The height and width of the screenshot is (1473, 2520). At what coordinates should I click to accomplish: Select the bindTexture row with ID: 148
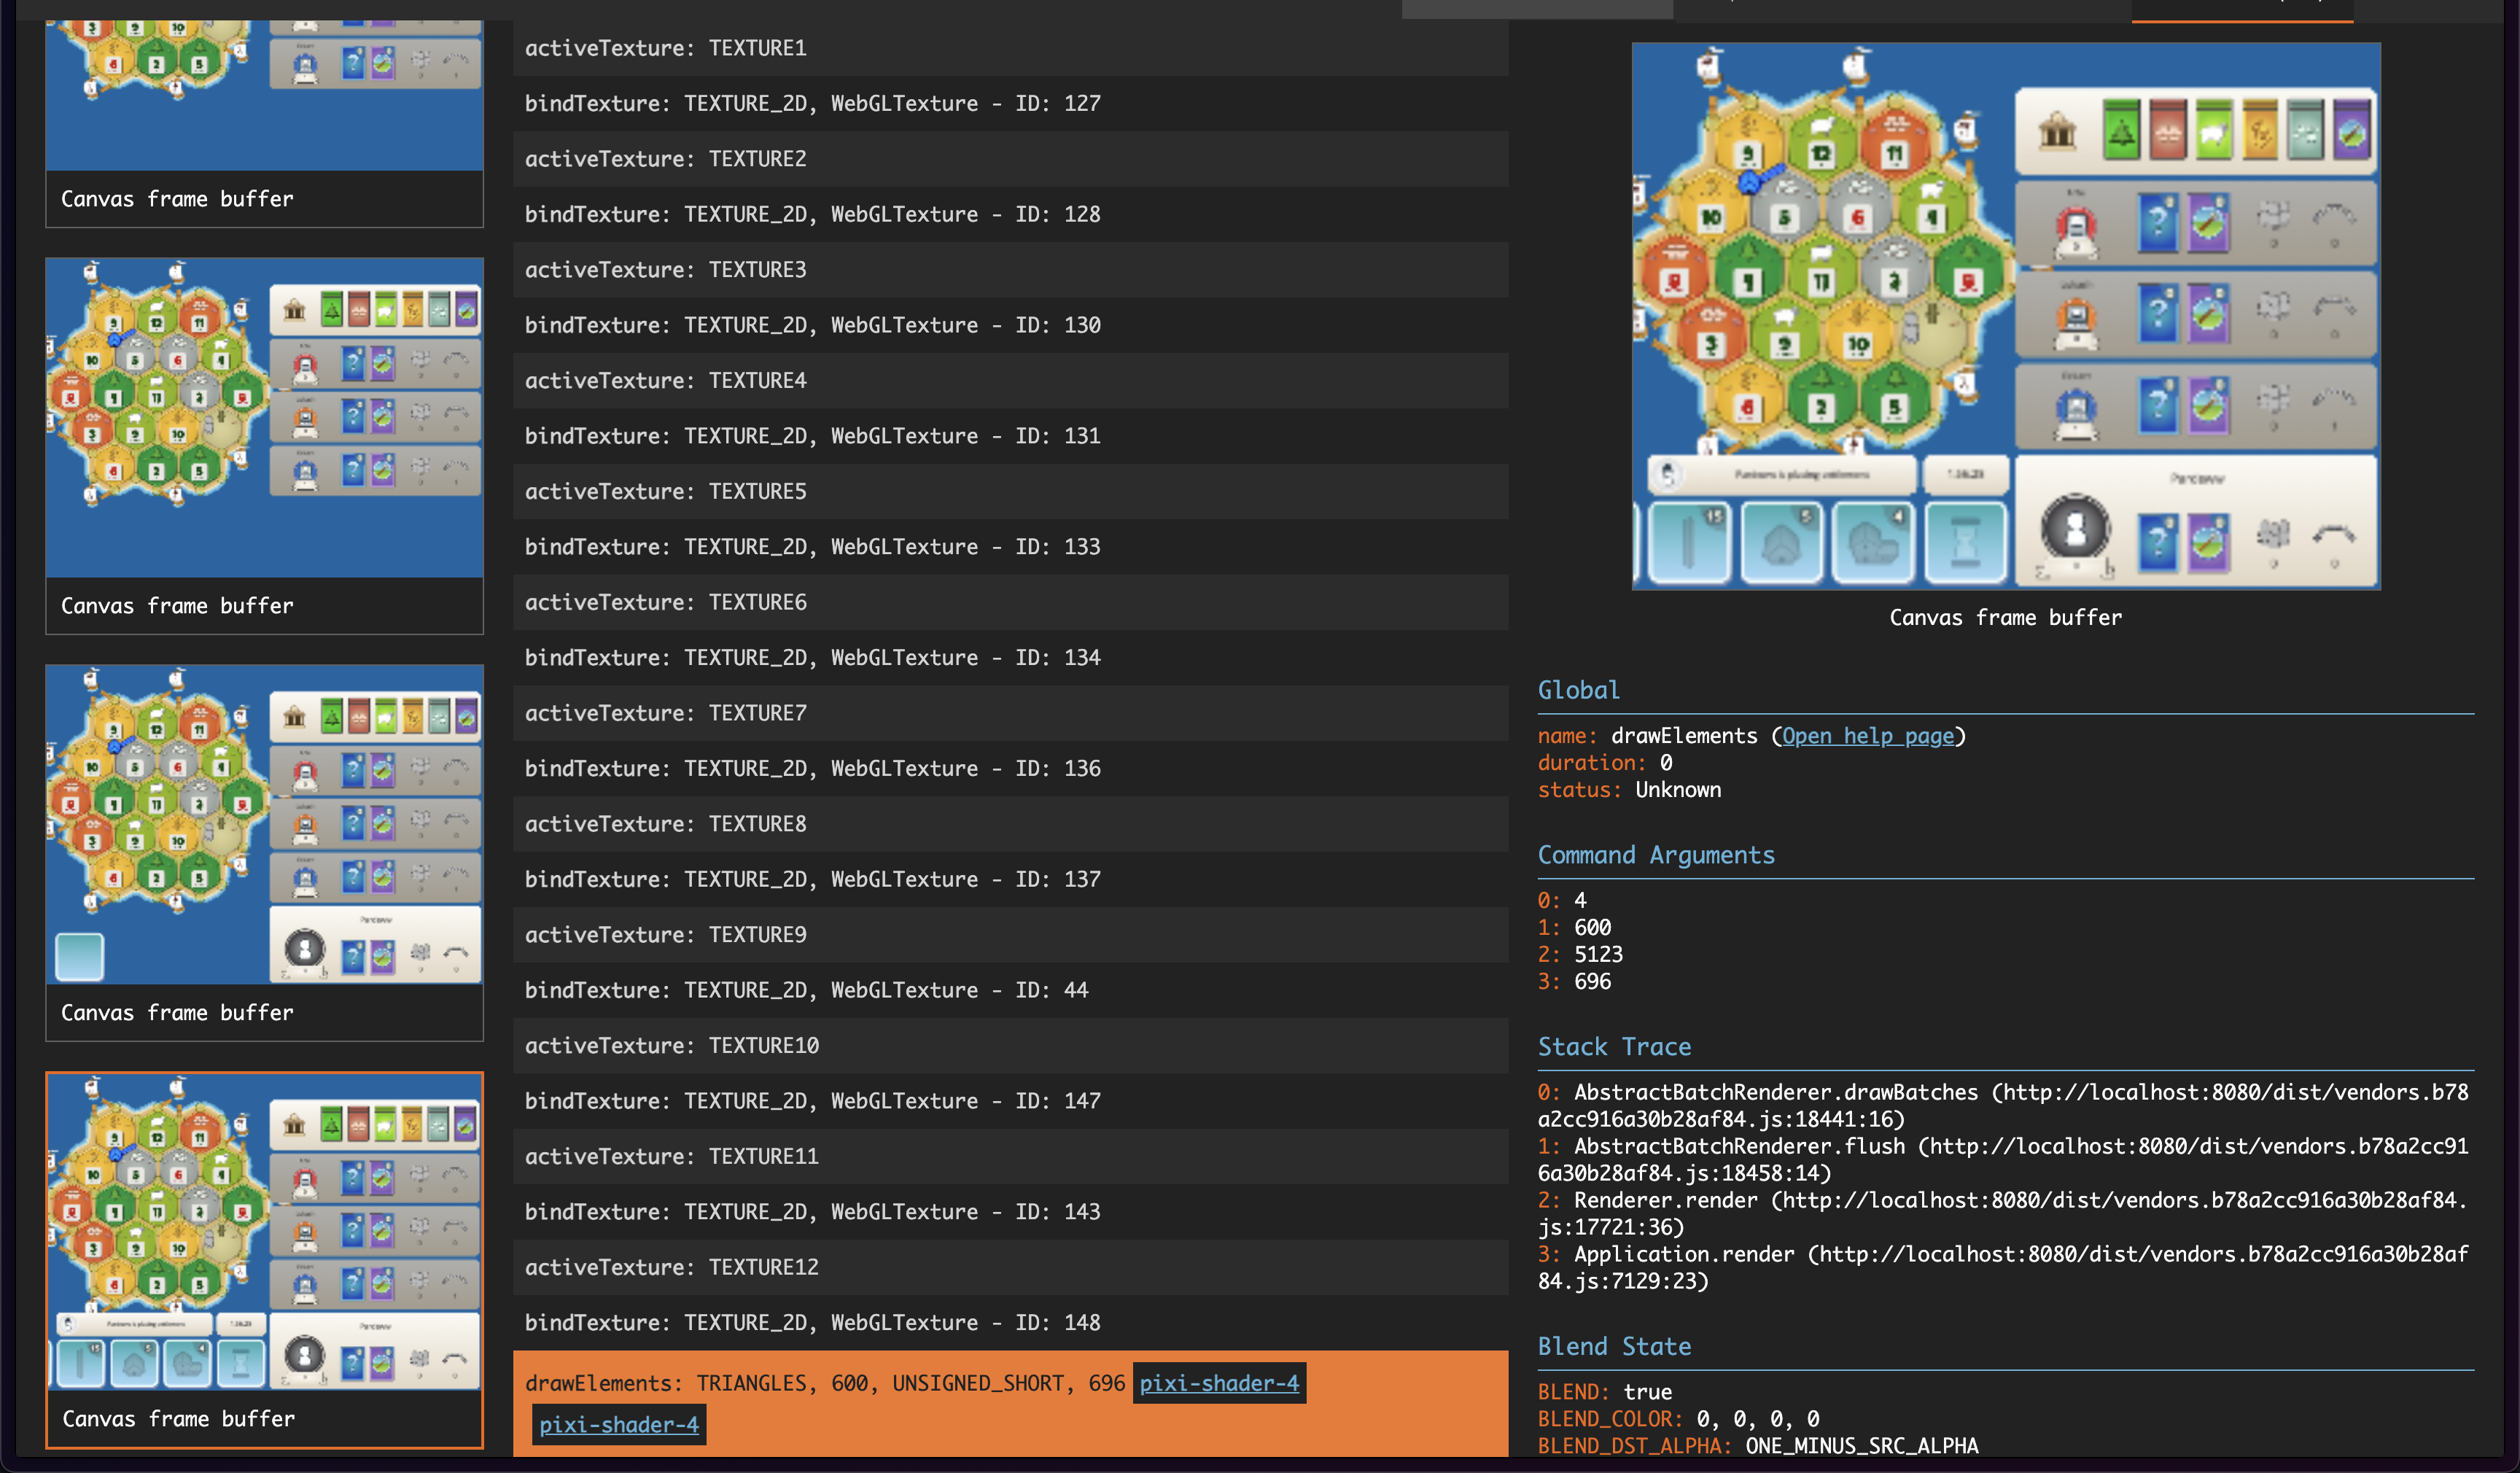pyautogui.click(x=1011, y=1323)
